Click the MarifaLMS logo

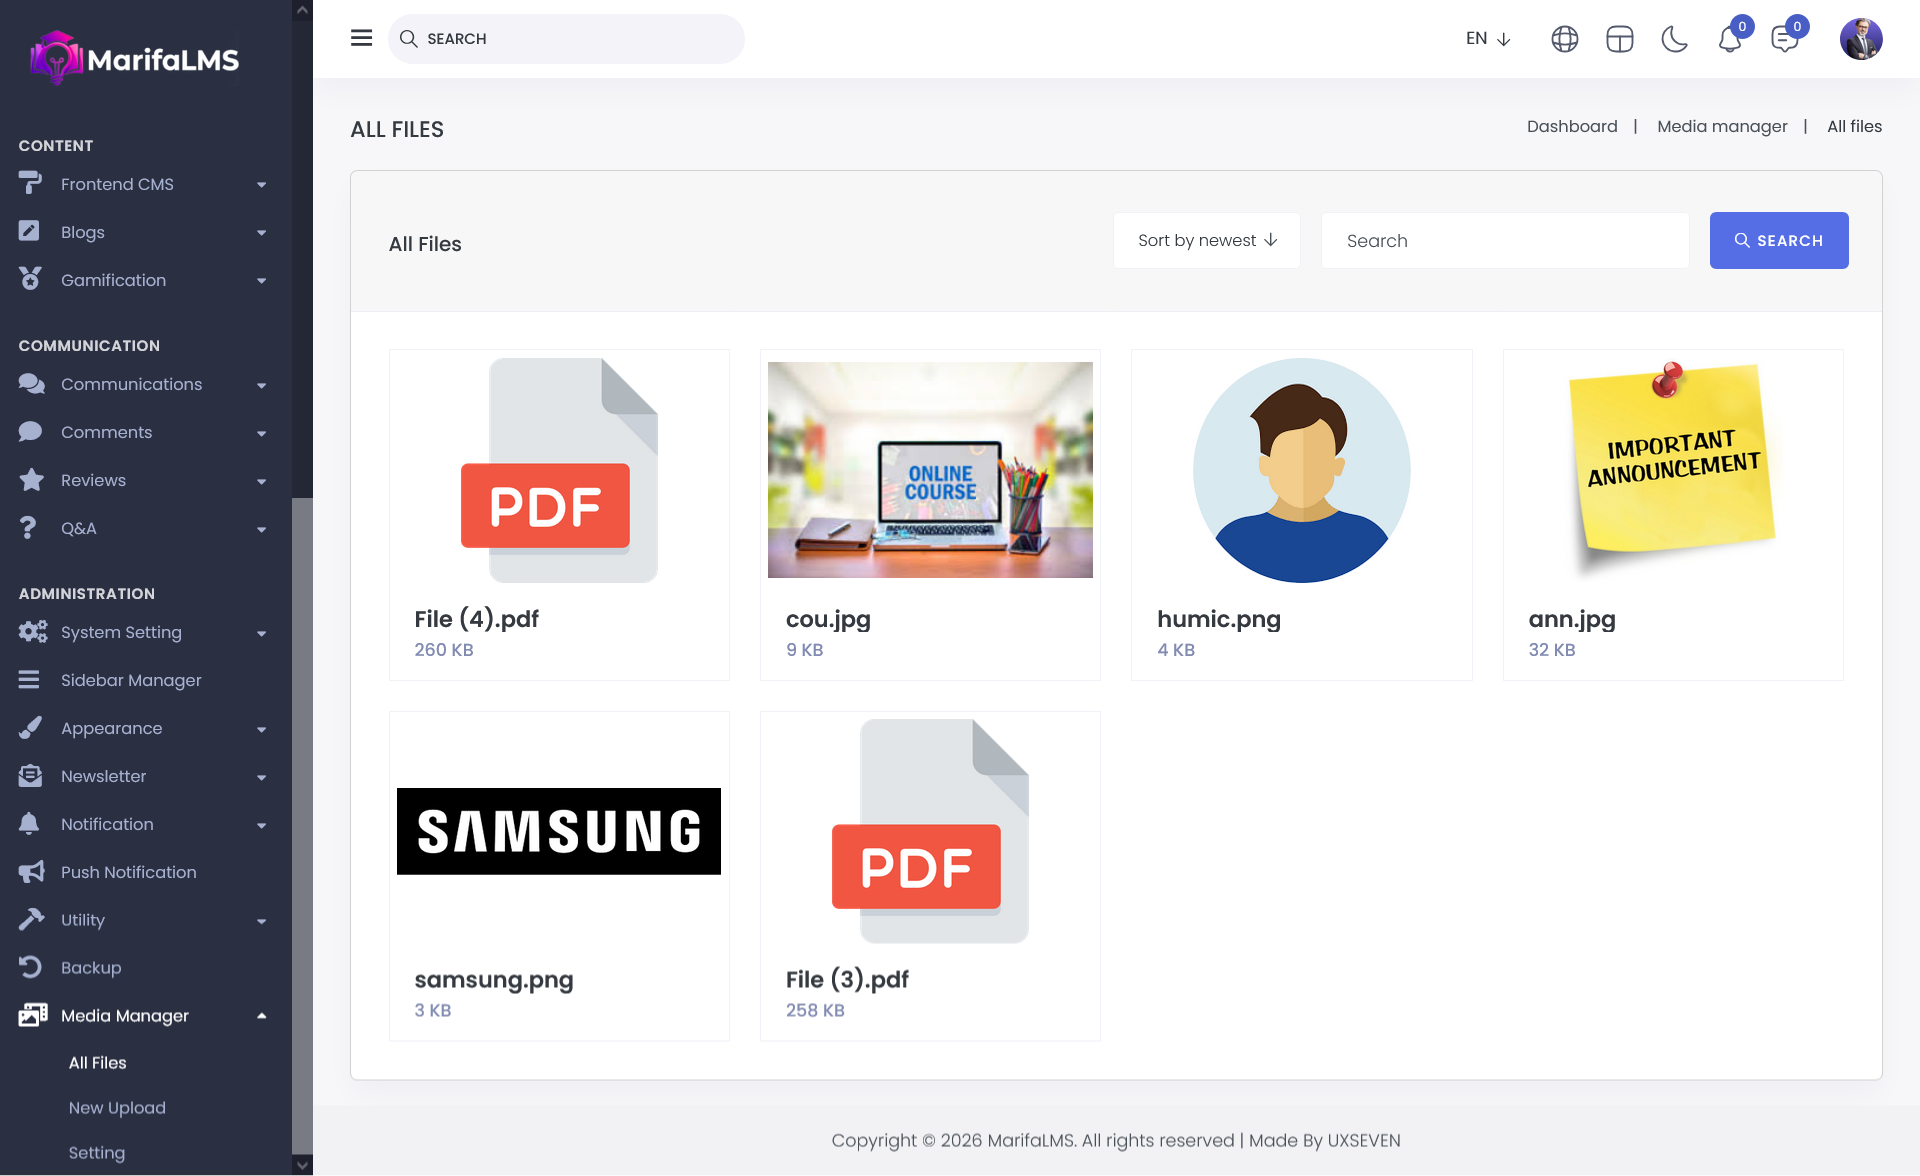point(135,59)
